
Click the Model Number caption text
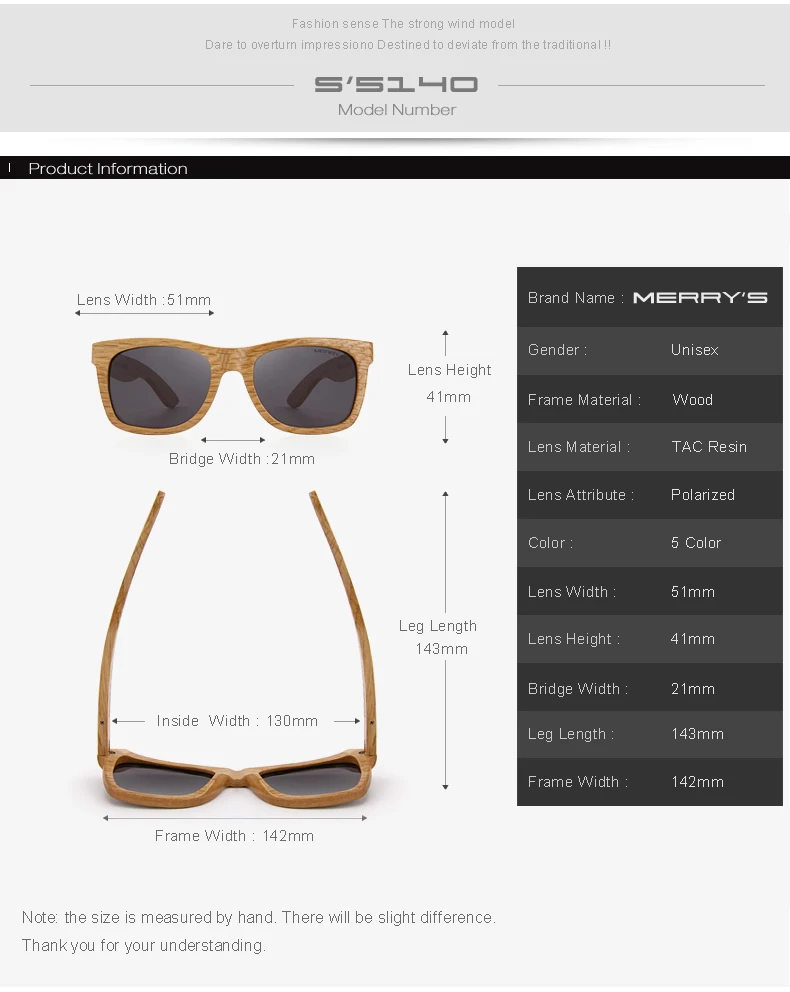[397, 110]
